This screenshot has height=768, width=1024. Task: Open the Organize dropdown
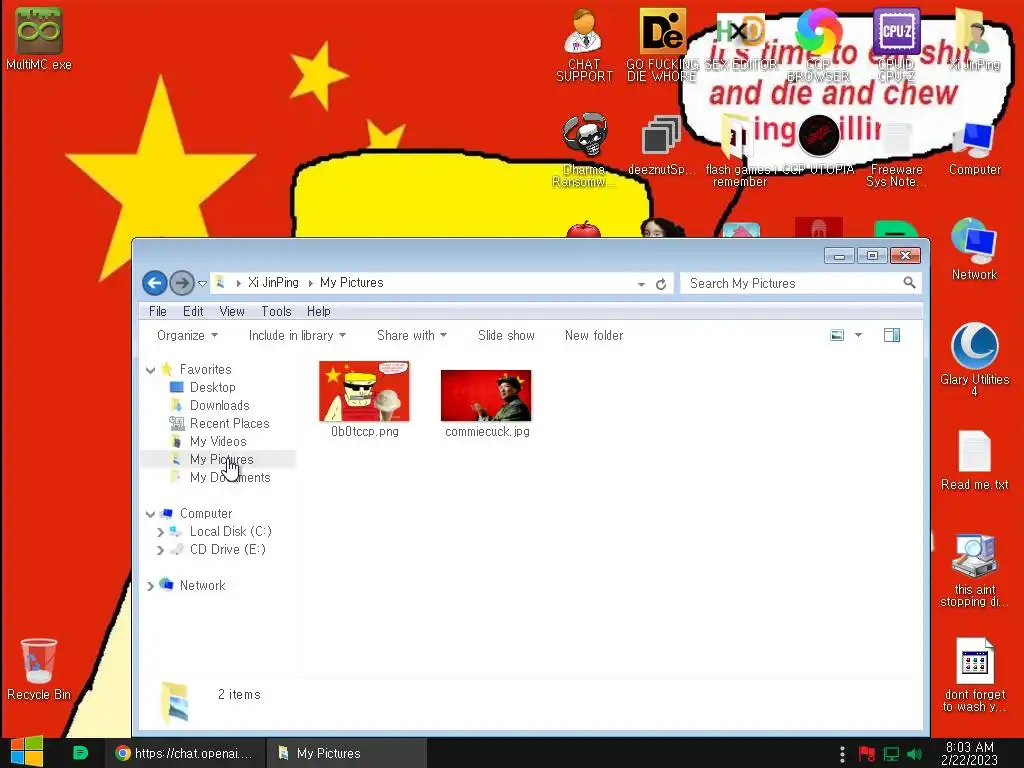click(x=187, y=335)
